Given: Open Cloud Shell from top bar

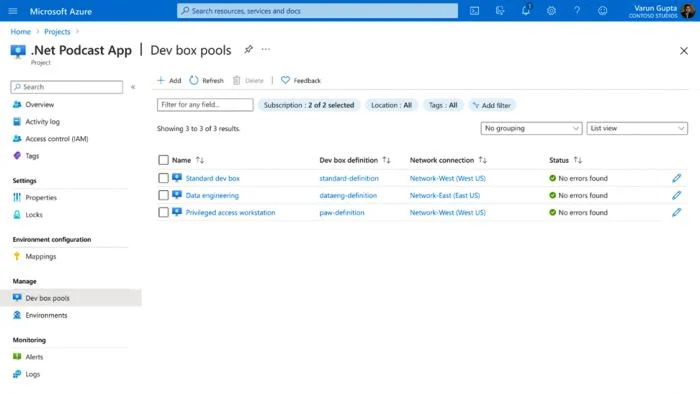Looking at the screenshot, I should click(x=475, y=11).
